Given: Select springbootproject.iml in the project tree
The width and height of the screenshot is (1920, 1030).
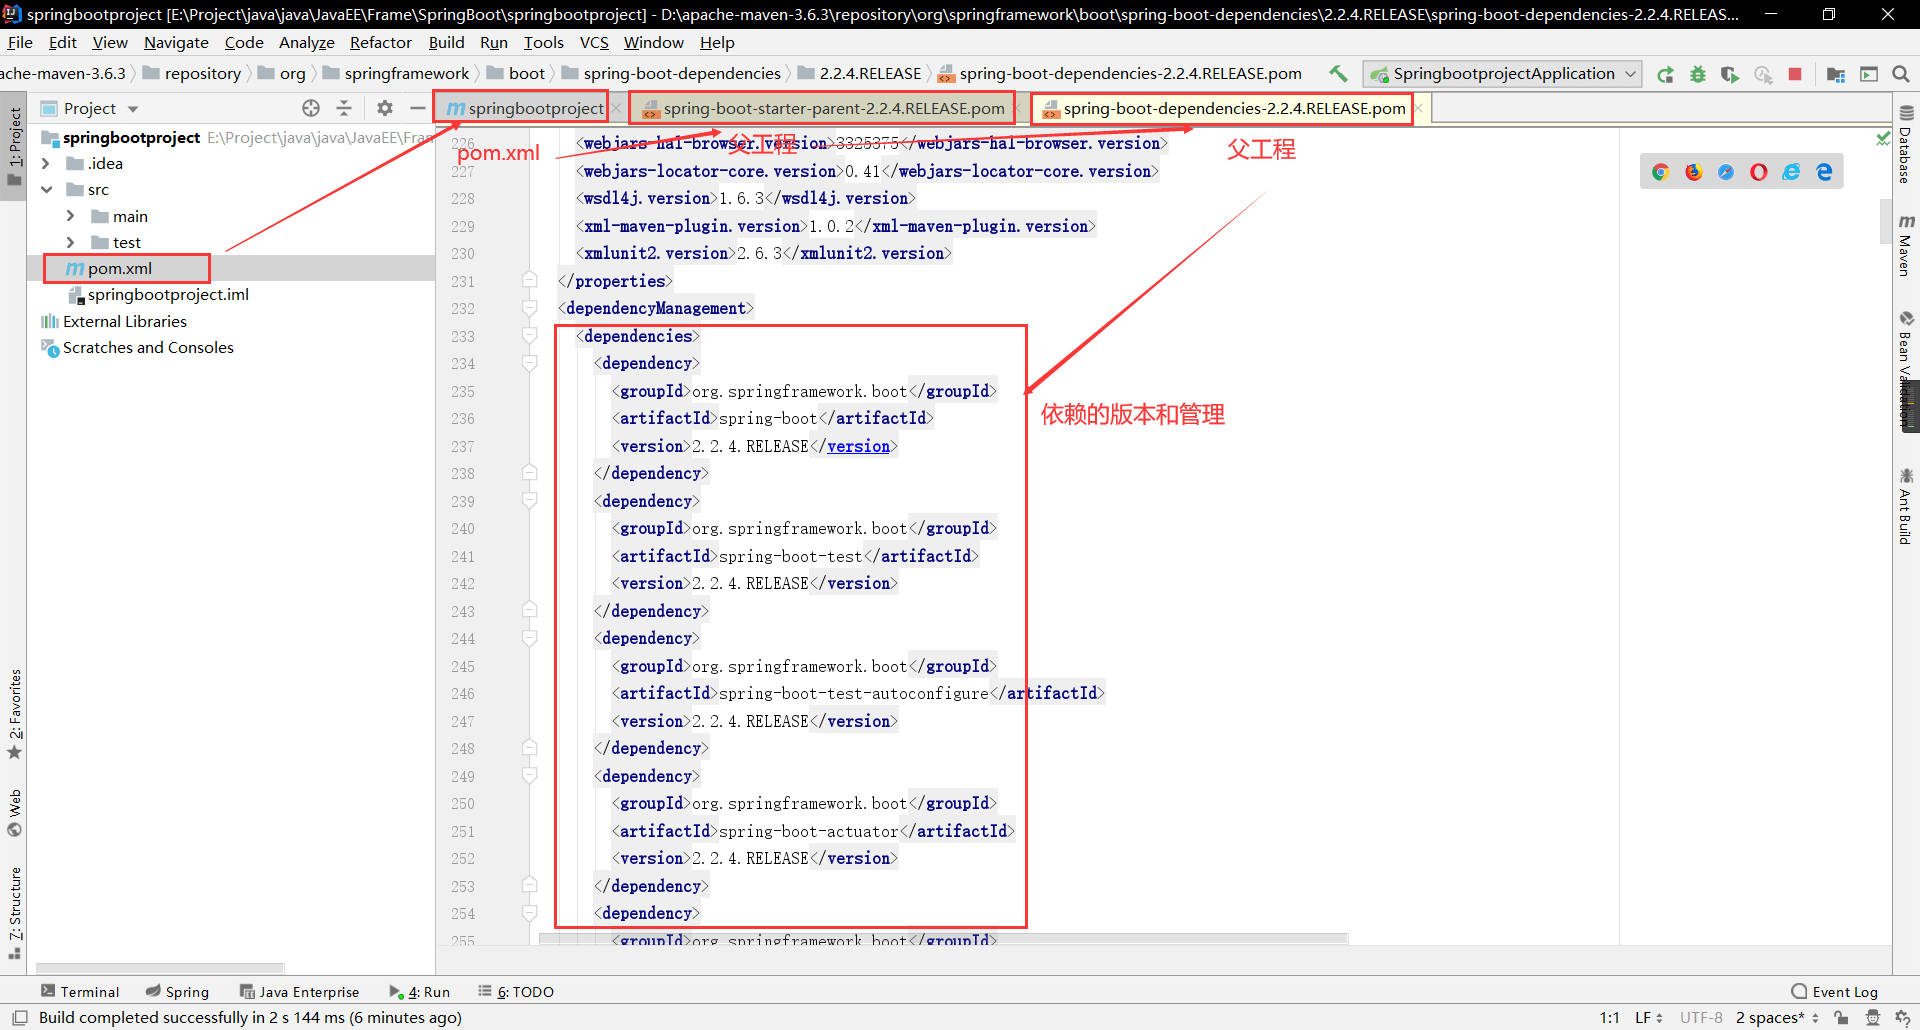Looking at the screenshot, I should (x=168, y=294).
